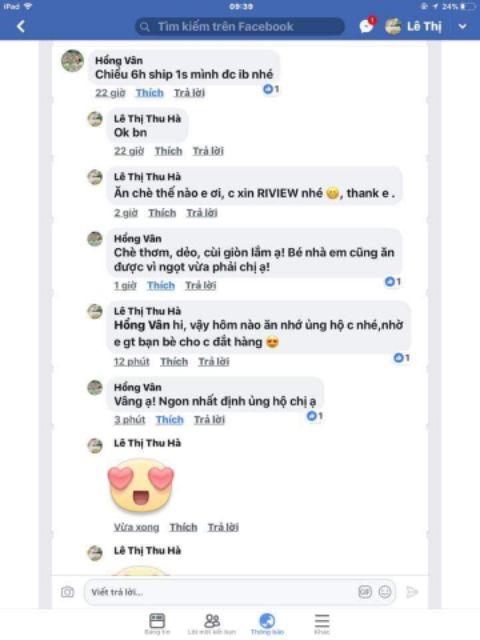
Task: Toggle Thích on 'Chè thơm, dẻo' comment
Action: pyautogui.click(x=161, y=286)
